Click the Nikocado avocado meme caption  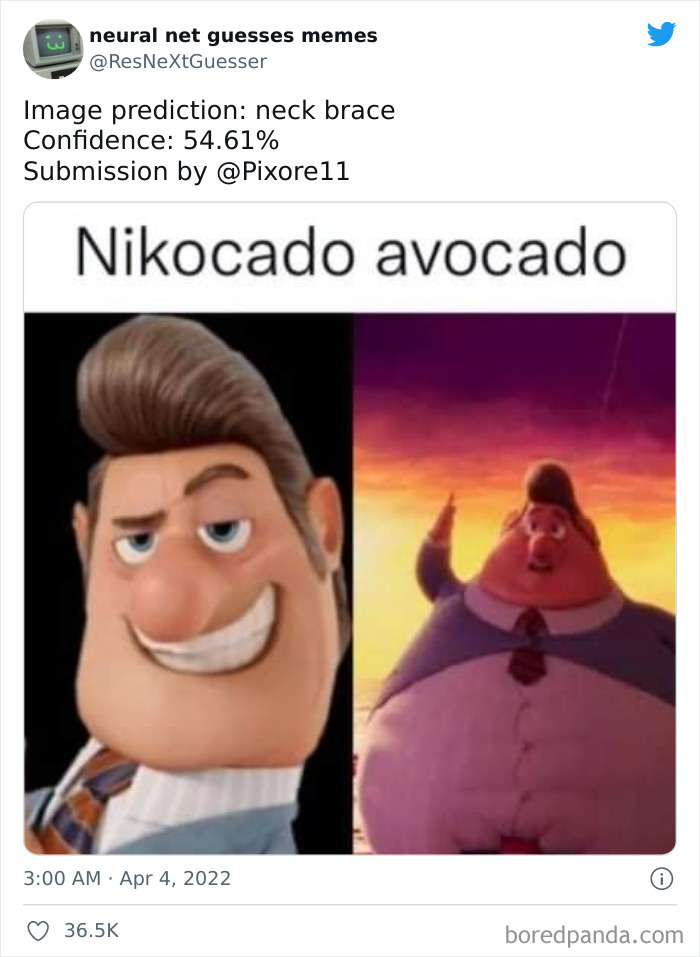350,253
